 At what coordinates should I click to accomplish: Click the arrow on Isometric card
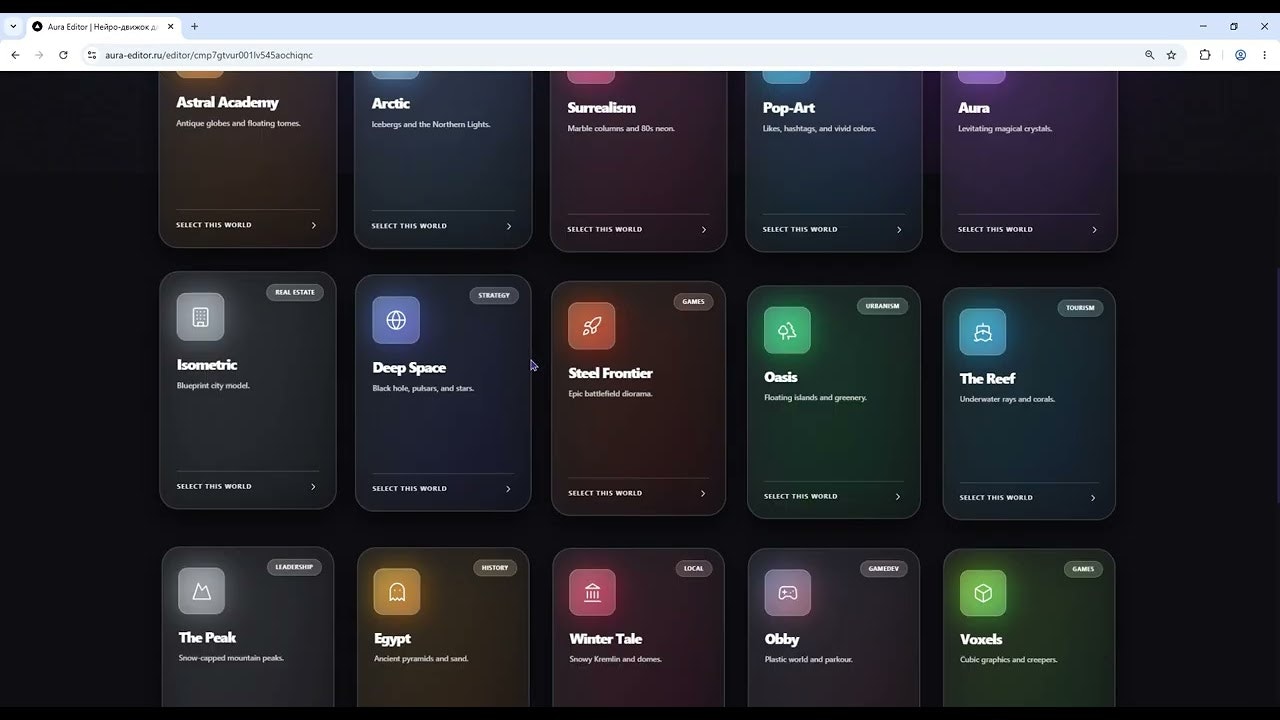(x=312, y=486)
